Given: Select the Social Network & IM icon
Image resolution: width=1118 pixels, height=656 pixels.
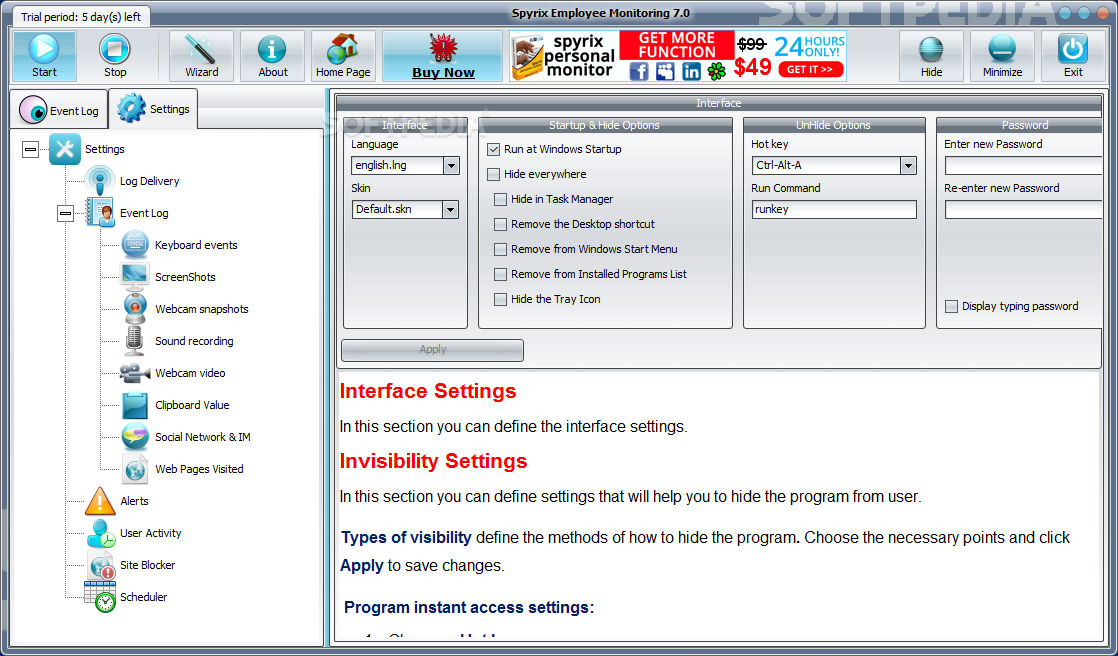Looking at the screenshot, I should tap(135, 436).
